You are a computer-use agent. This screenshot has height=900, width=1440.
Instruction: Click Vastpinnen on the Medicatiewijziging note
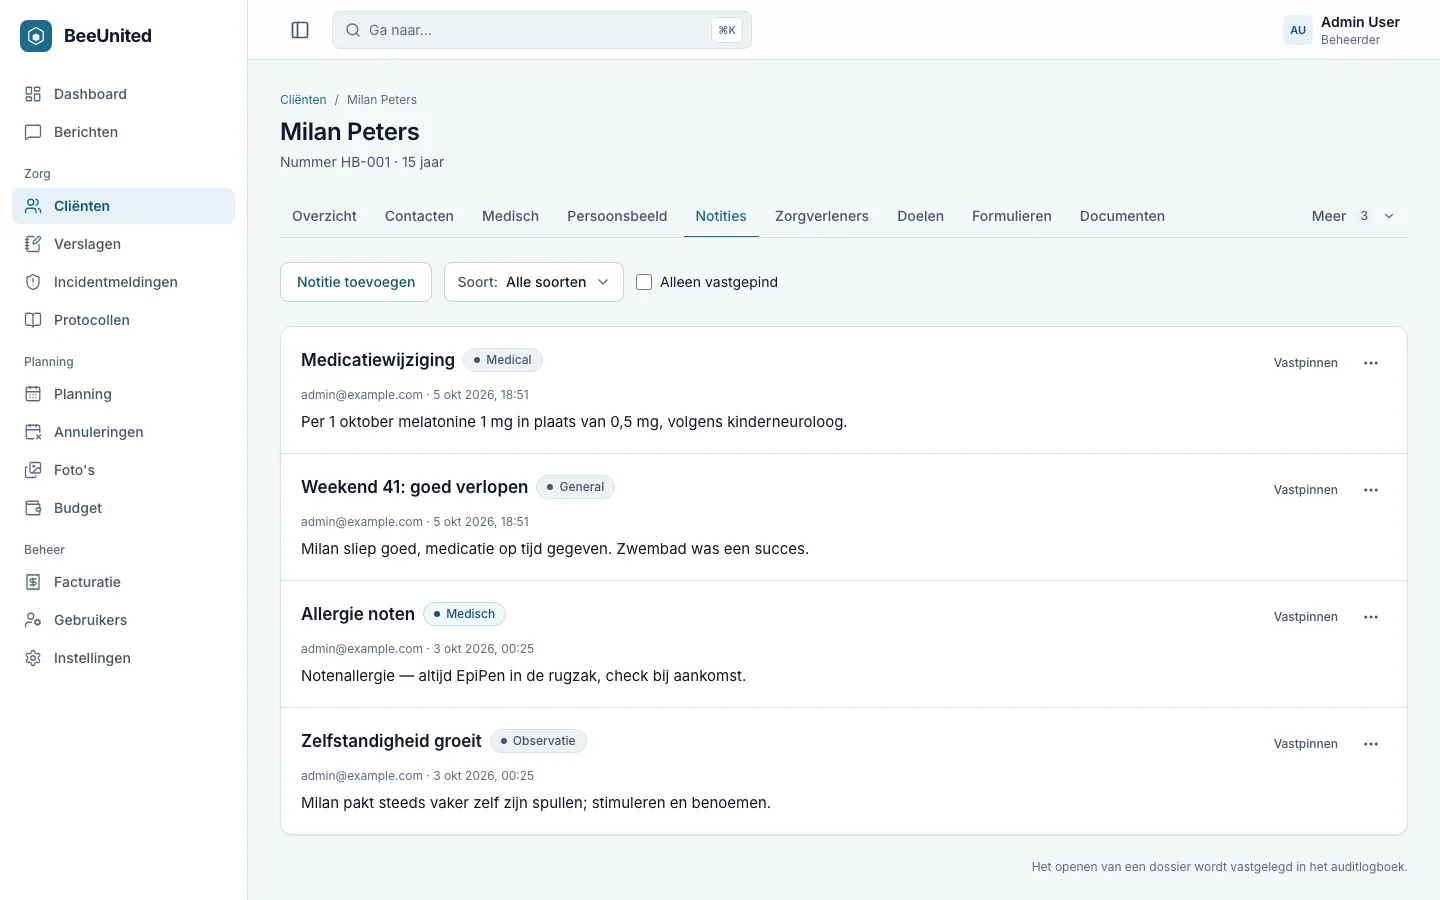[1306, 363]
